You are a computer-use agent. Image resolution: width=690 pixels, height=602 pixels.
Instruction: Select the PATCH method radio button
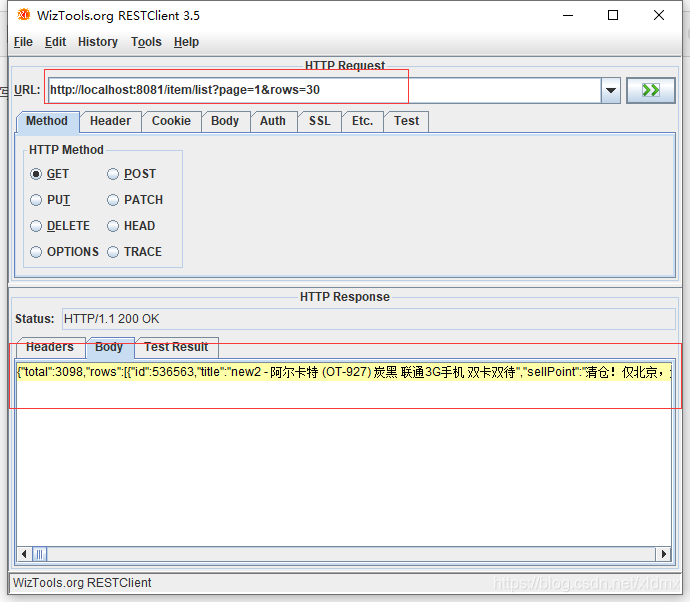(x=113, y=200)
